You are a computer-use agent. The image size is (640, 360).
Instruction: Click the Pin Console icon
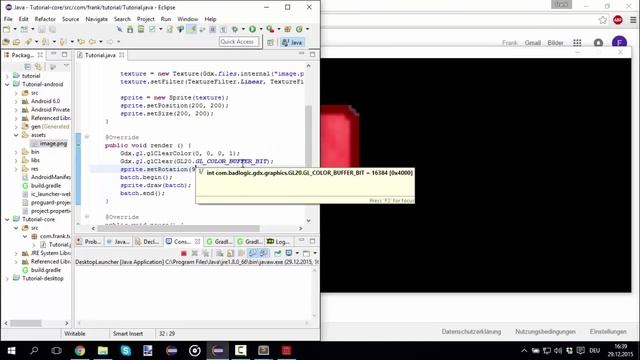278,253
